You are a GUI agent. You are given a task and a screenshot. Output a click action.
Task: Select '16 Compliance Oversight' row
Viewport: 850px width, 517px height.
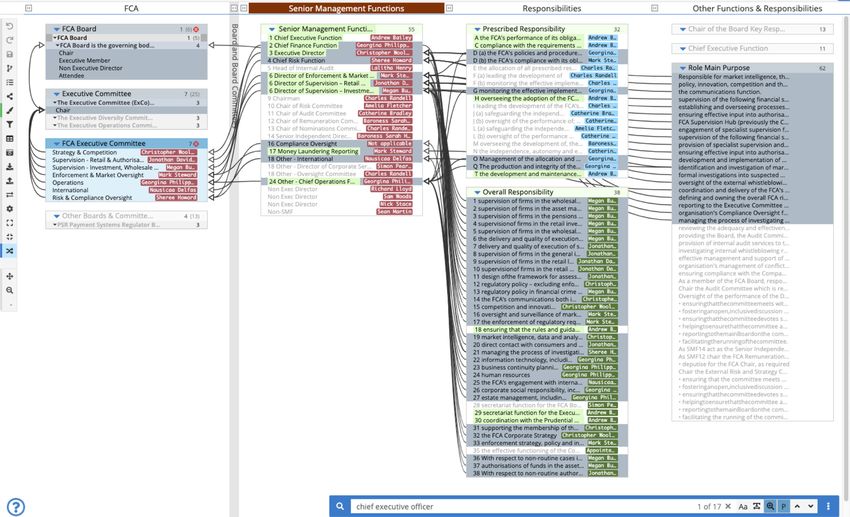(x=341, y=144)
